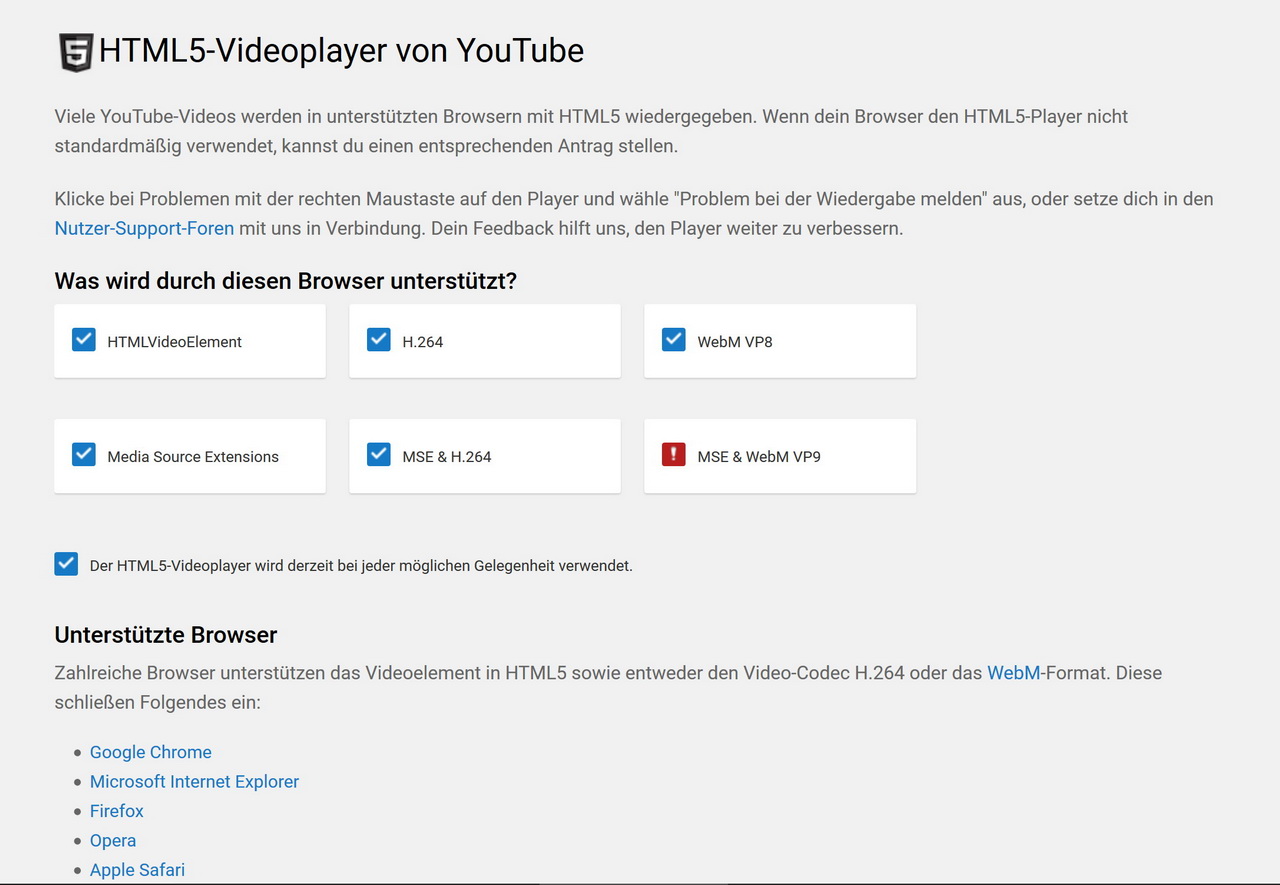This screenshot has width=1280, height=885.
Task: Click the HTMLVideoElement label text
Action: point(175,342)
